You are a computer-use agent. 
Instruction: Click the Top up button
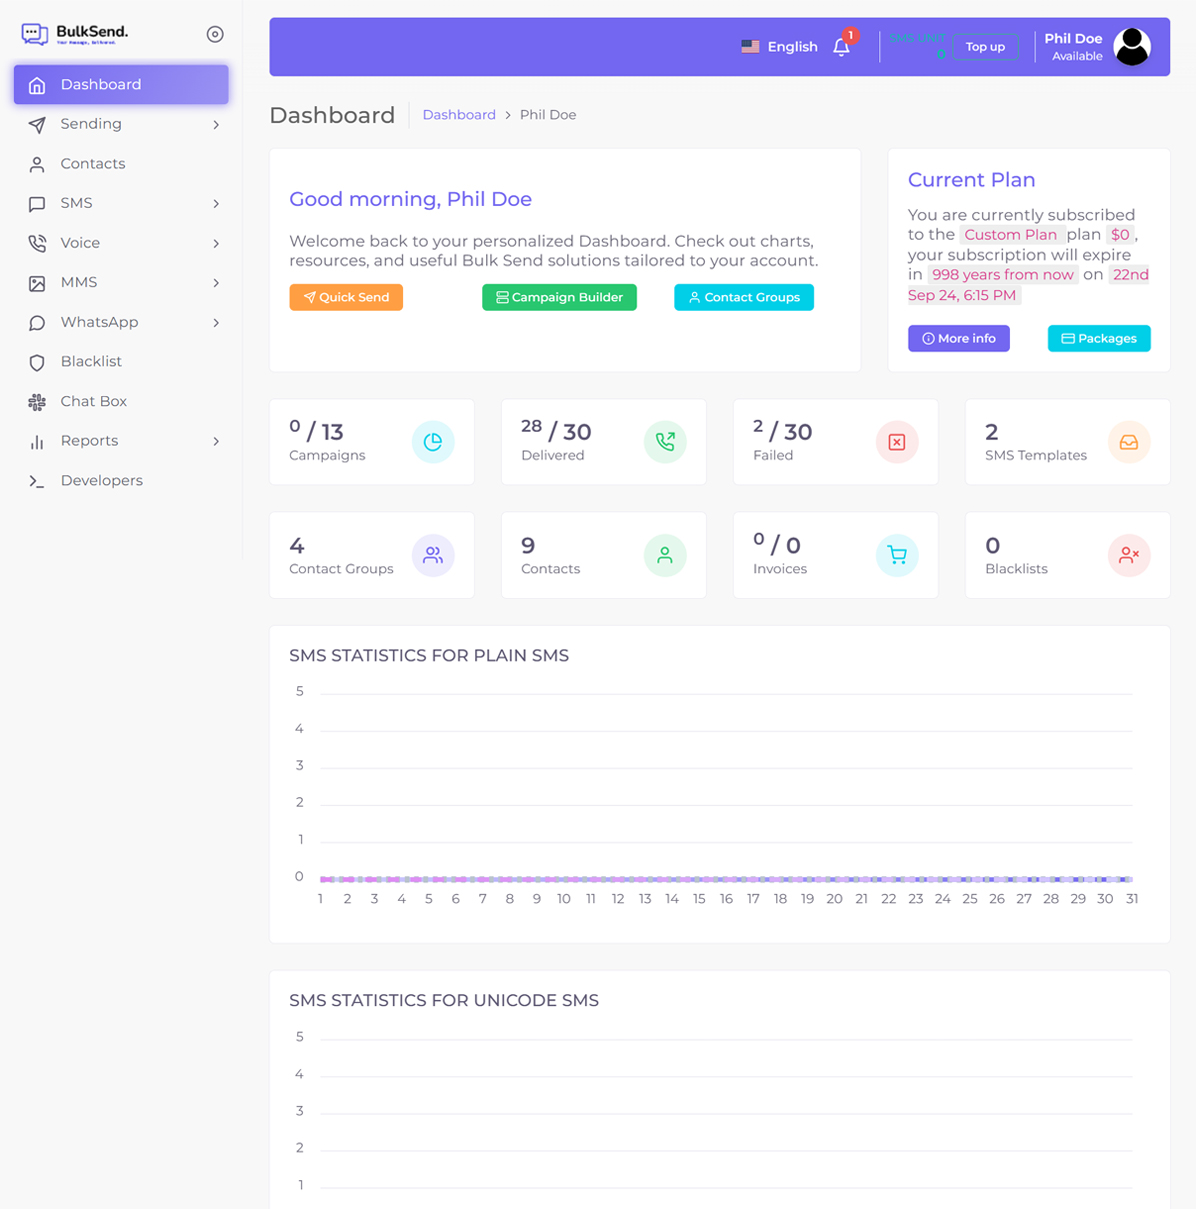point(984,46)
